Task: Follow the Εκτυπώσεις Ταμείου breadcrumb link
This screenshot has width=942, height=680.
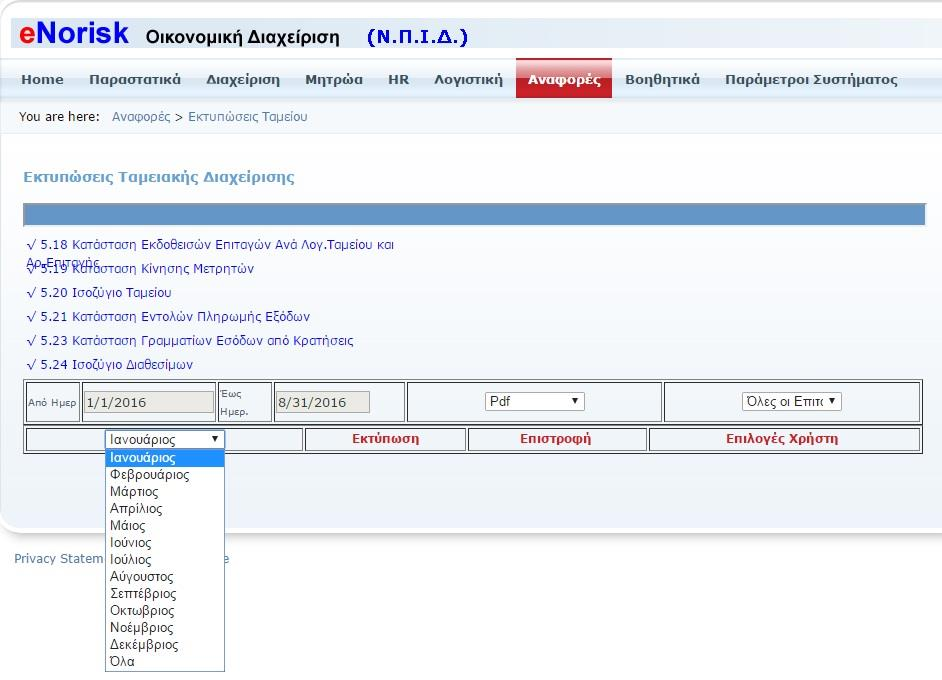Action: tap(248, 117)
